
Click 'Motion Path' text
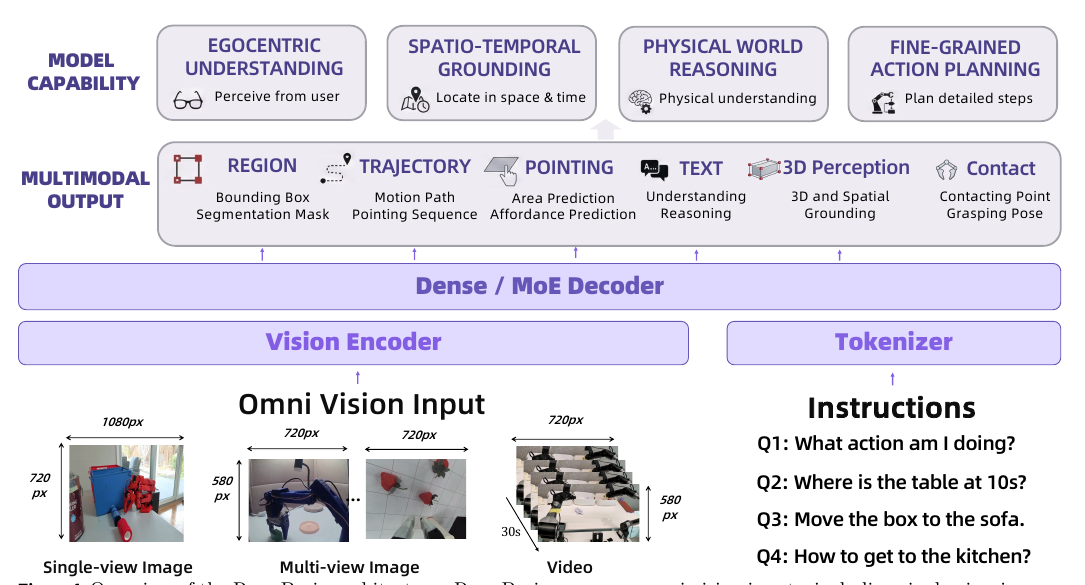pyautogui.click(x=414, y=197)
